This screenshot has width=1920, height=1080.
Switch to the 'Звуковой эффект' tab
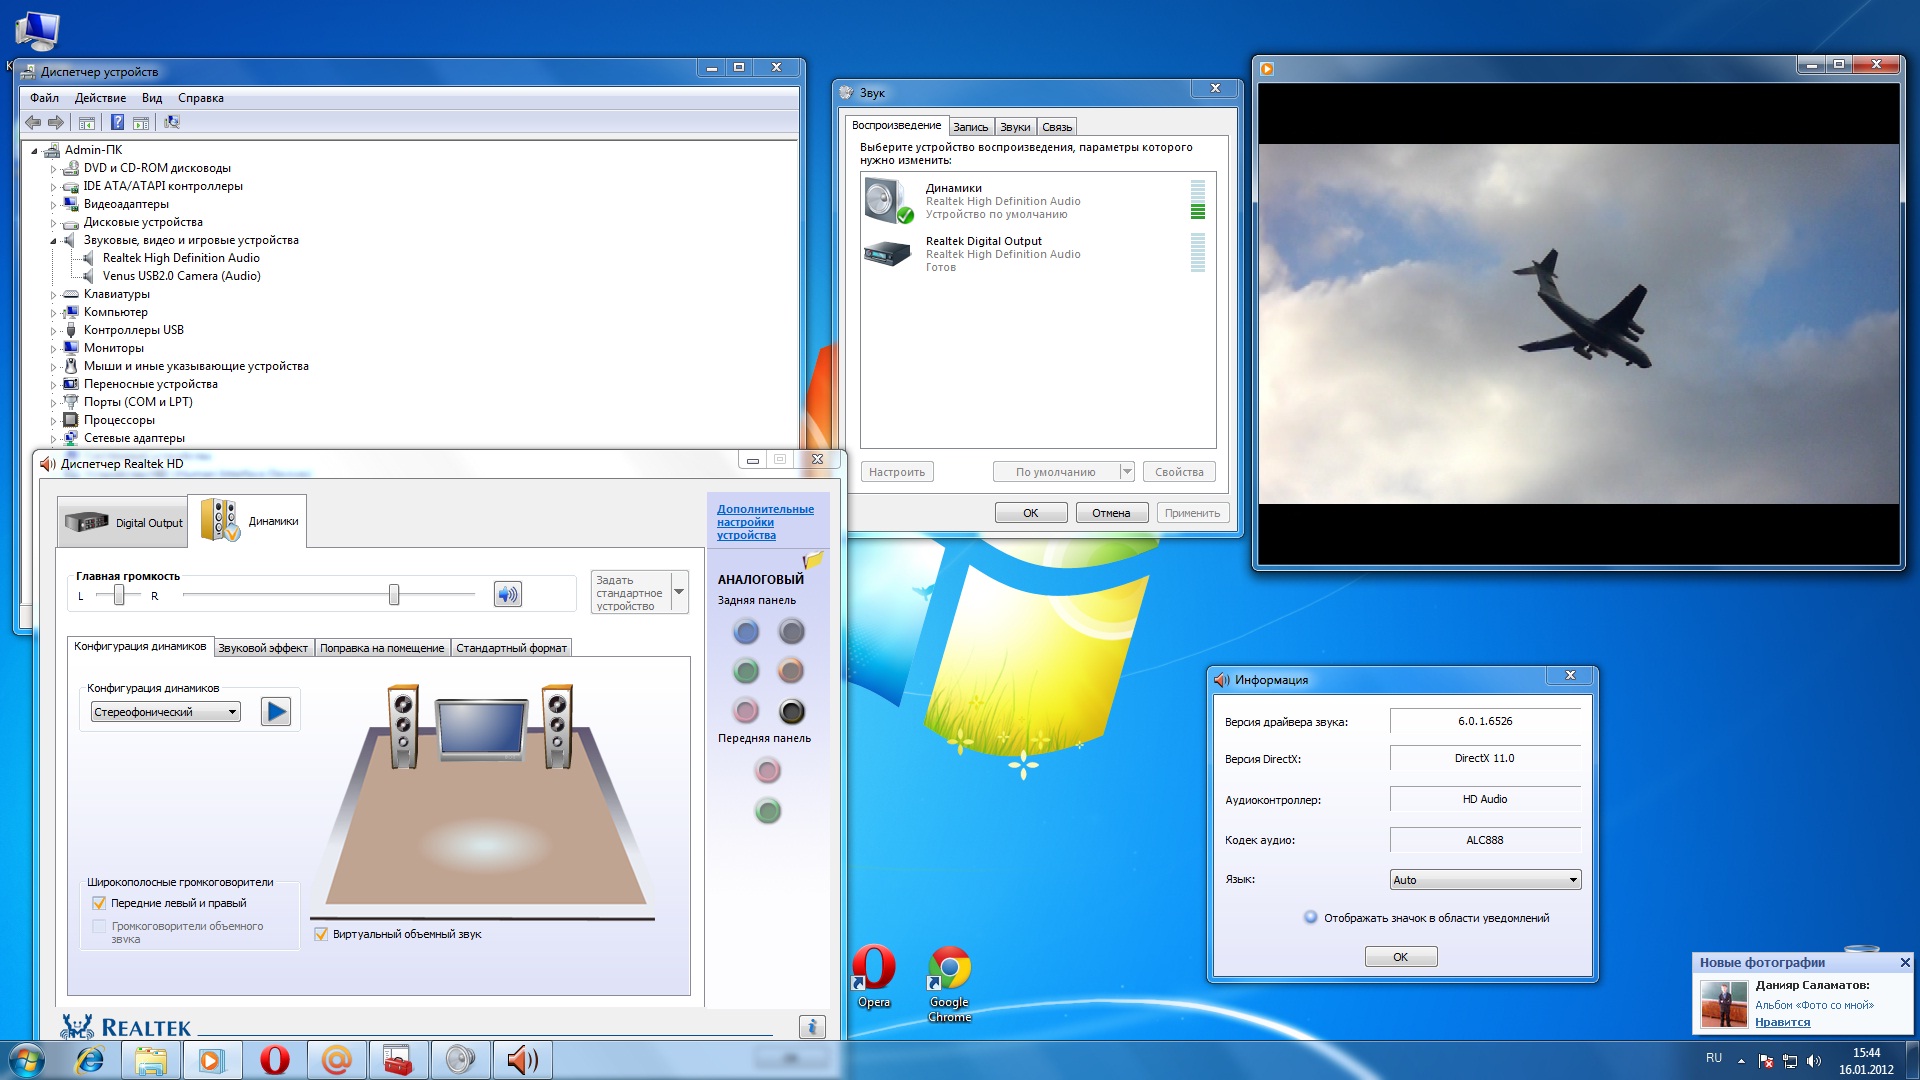click(263, 648)
